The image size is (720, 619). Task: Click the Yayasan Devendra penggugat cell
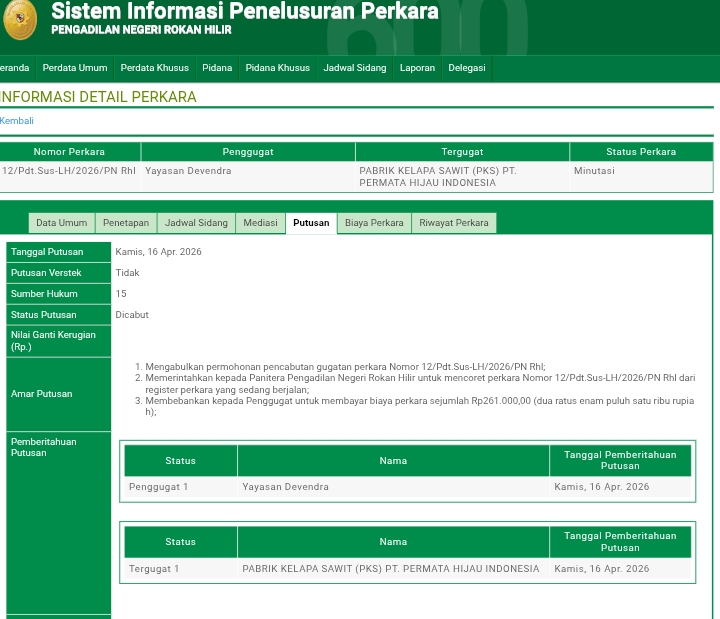[188, 171]
